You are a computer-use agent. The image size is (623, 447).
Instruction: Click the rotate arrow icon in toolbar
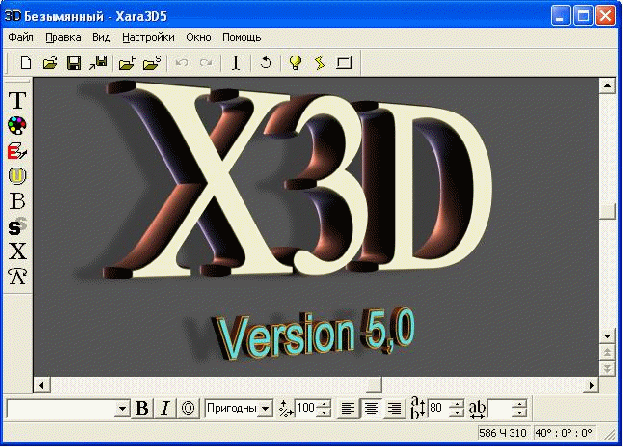(x=265, y=63)
